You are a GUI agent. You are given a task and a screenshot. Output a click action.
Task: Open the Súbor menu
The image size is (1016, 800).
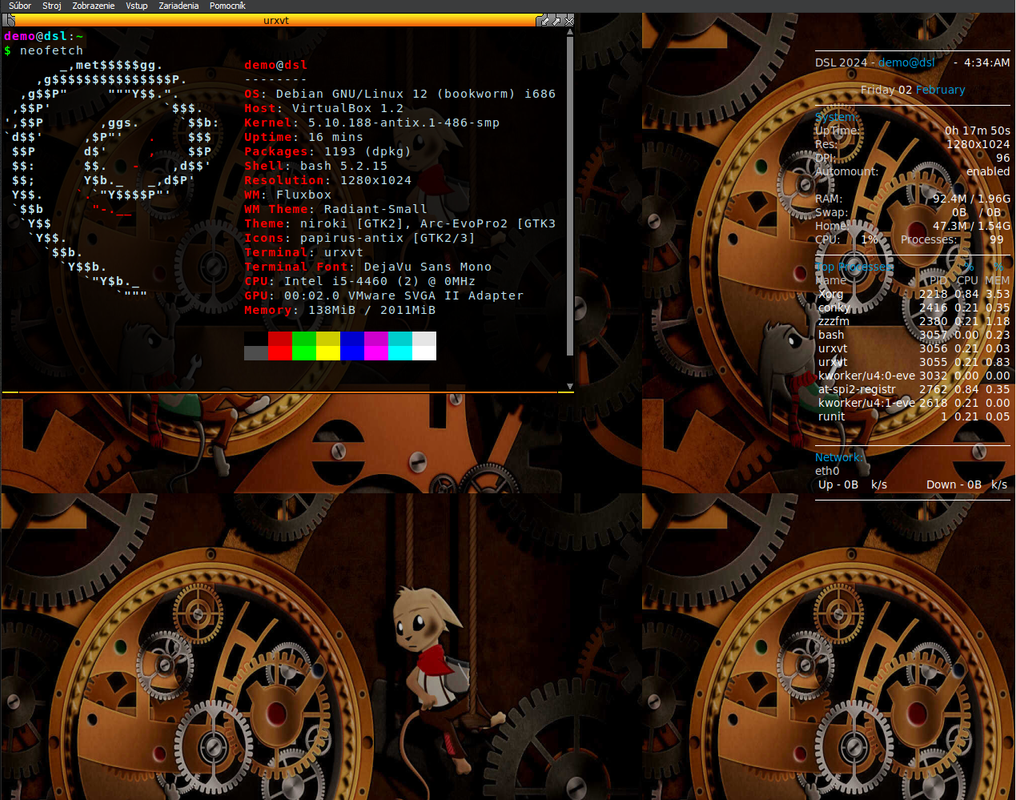[20, 6]
